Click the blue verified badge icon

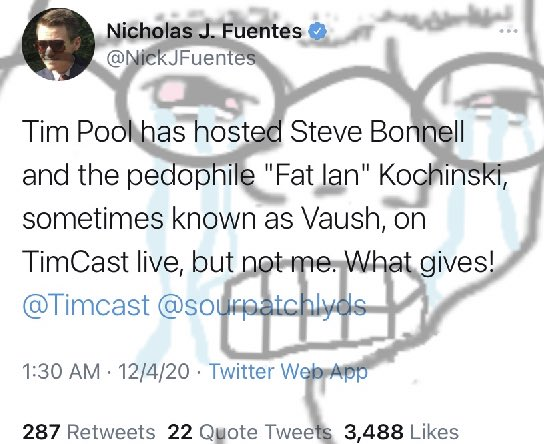tap(316, 31)
